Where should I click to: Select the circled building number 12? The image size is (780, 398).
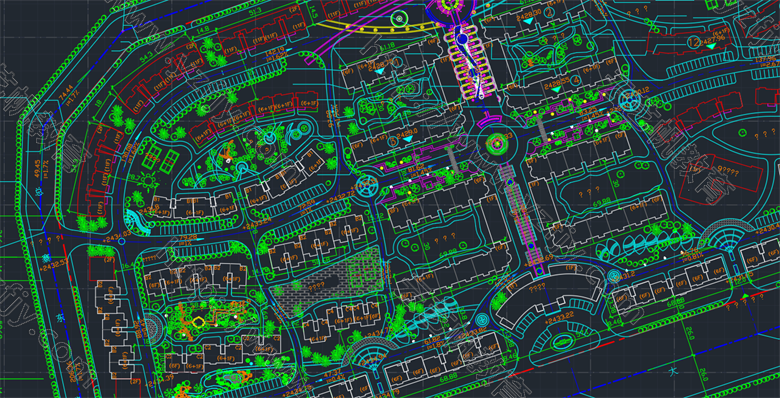tap(693, 41)
